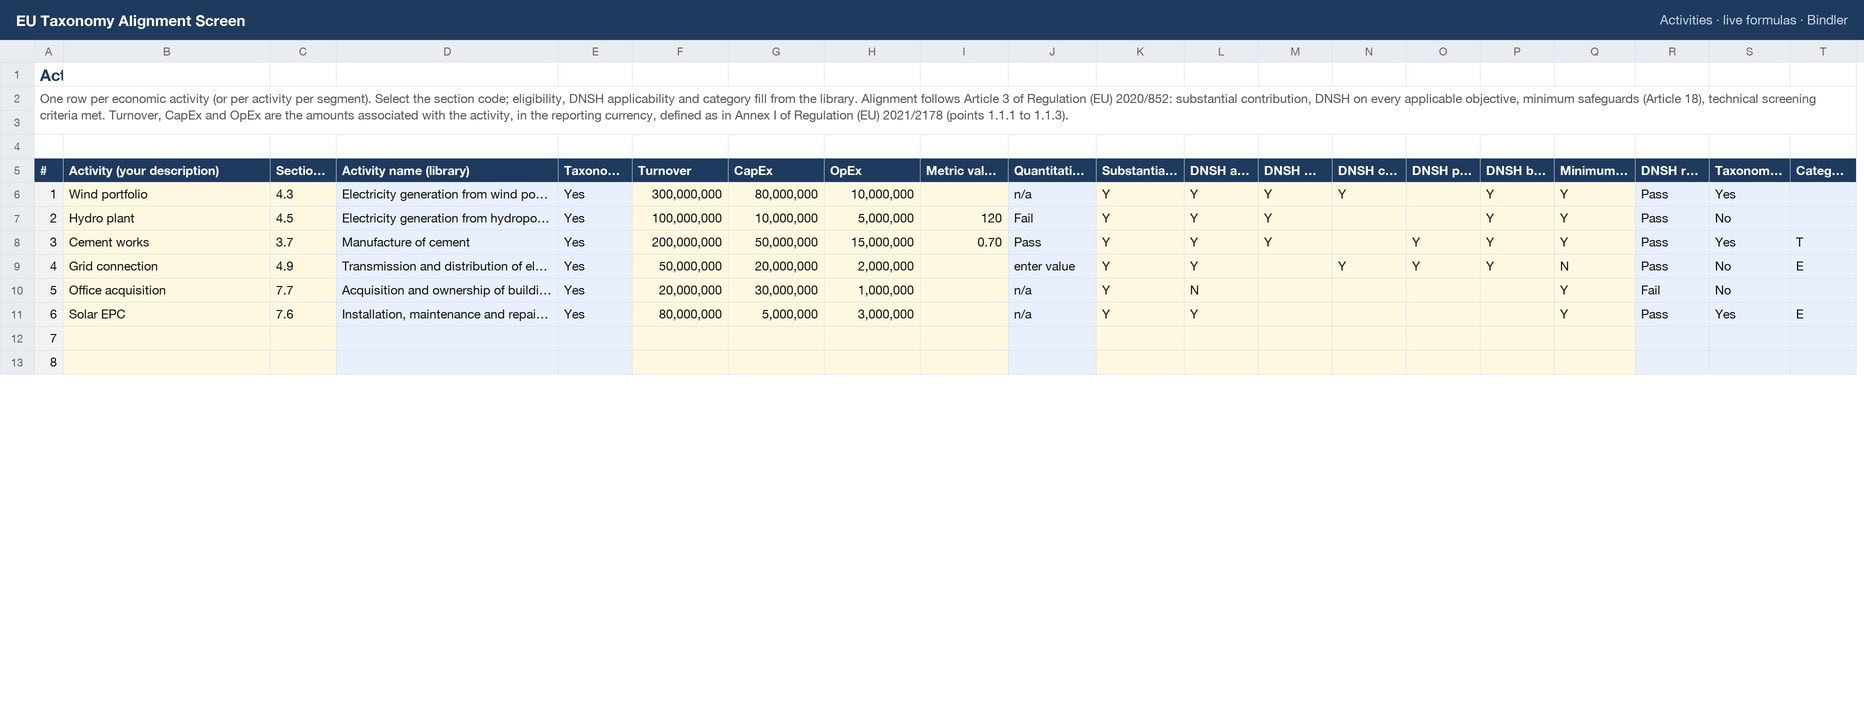Select the Solar EPC category E cell

pyautogui.click(x=1823, y=314)
